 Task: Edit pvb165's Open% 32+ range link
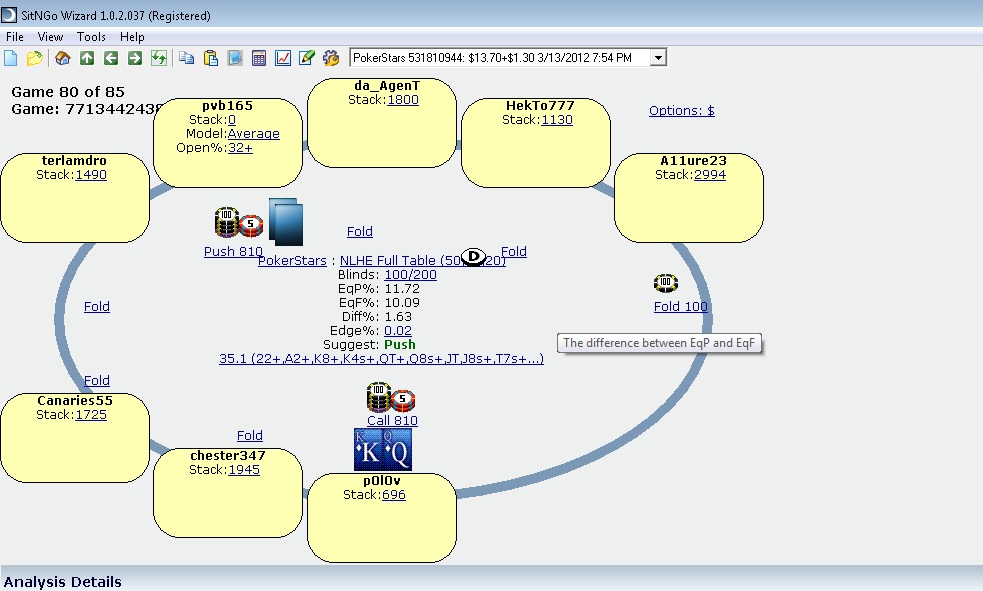240,148
